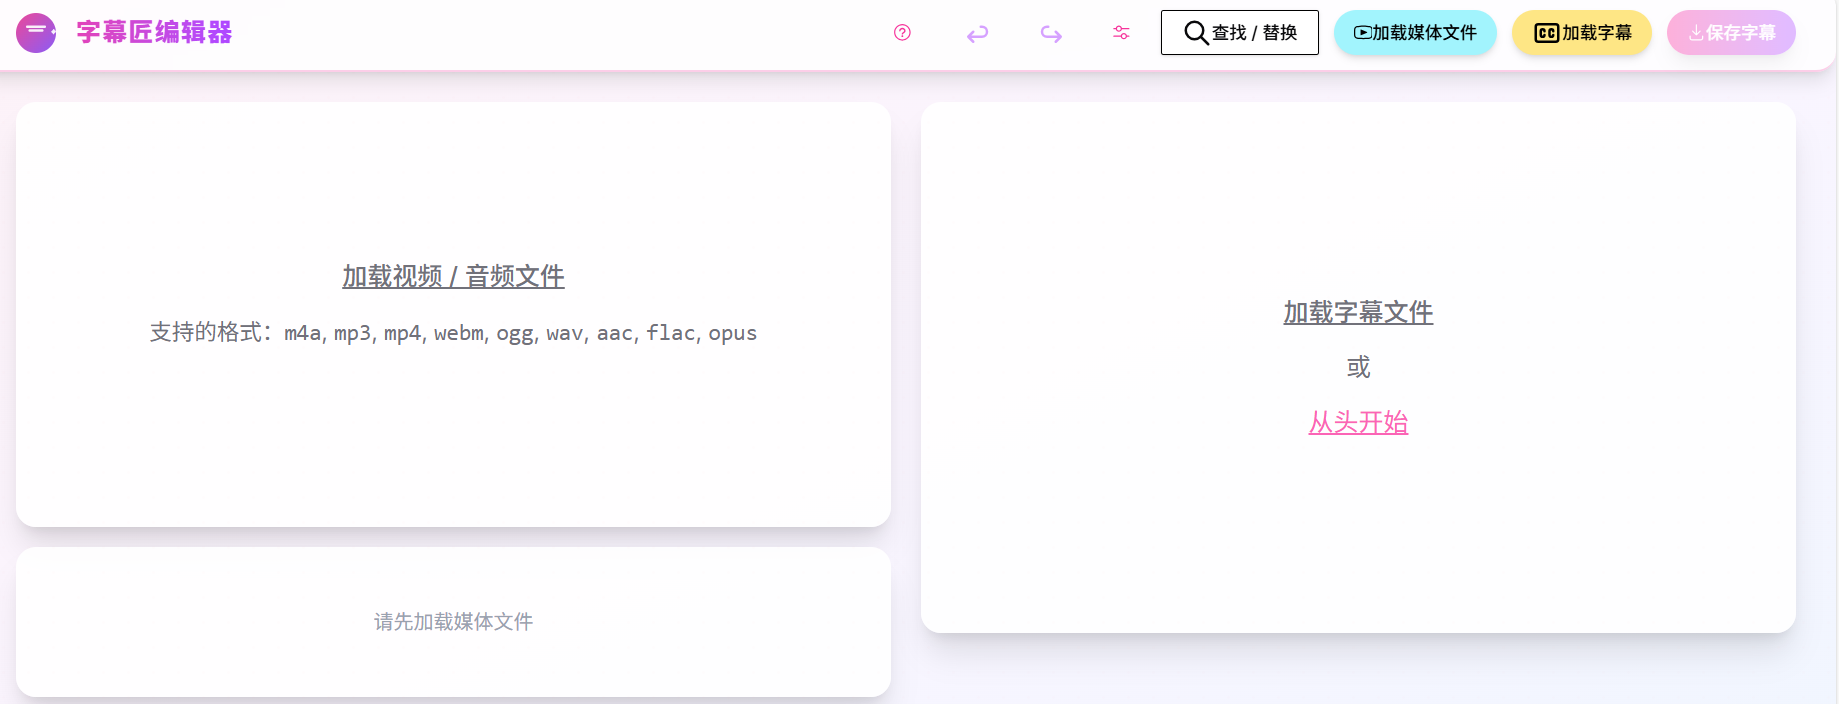This screenshot has width=1839, height=704.
Task: Open the help question mark icon
Action: [x=902, y=33]
